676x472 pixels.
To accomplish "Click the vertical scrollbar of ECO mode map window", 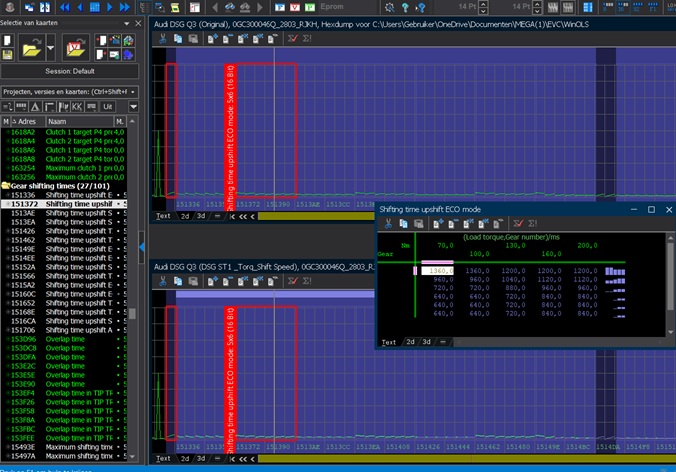I will point(670,284).
